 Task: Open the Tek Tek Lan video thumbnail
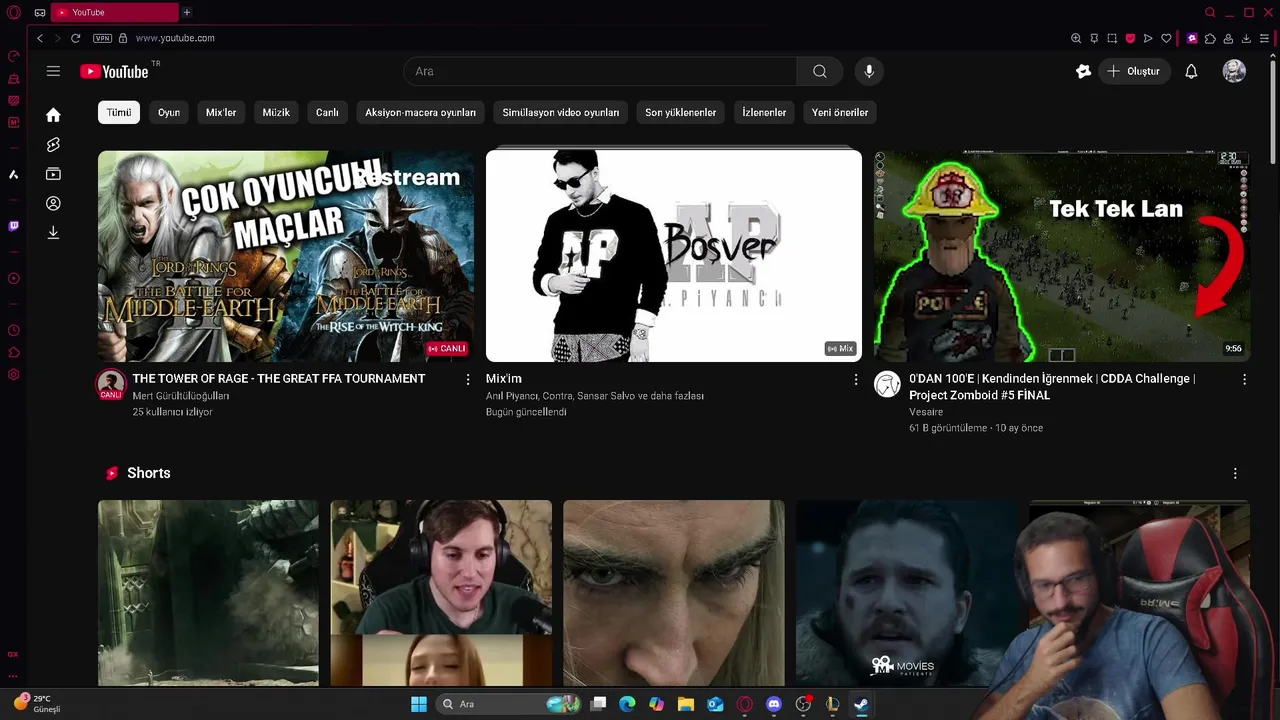point(1062,256)
